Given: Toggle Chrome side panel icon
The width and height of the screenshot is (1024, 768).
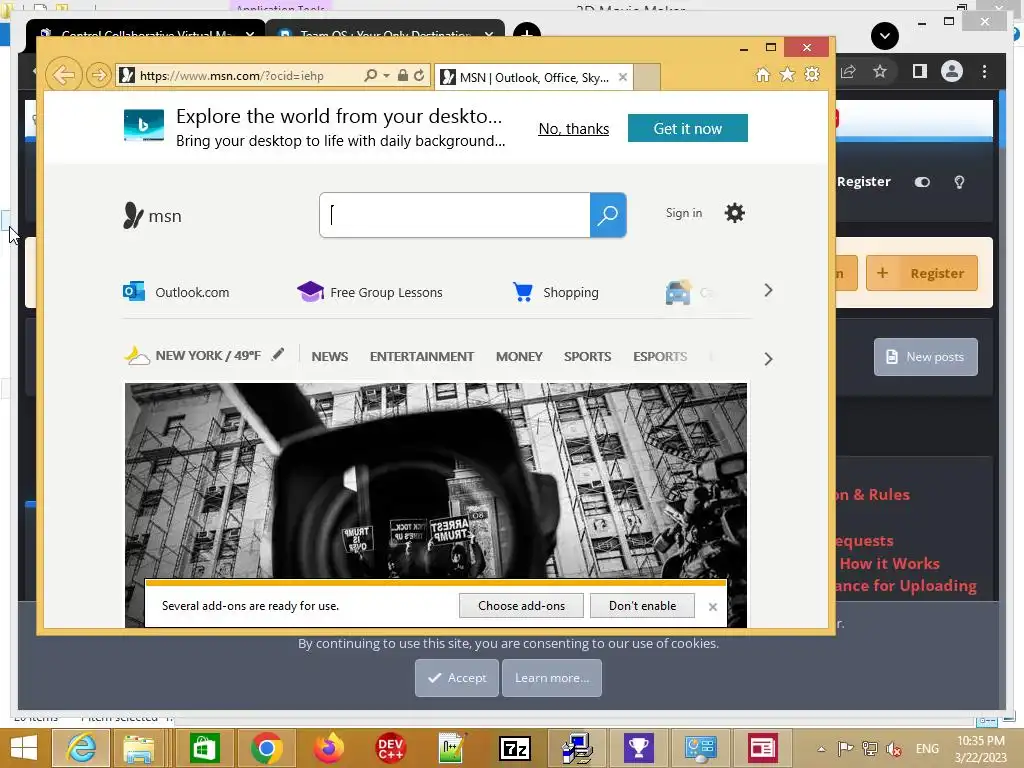Looking at the screenshot, I should [x=920, y=71].
